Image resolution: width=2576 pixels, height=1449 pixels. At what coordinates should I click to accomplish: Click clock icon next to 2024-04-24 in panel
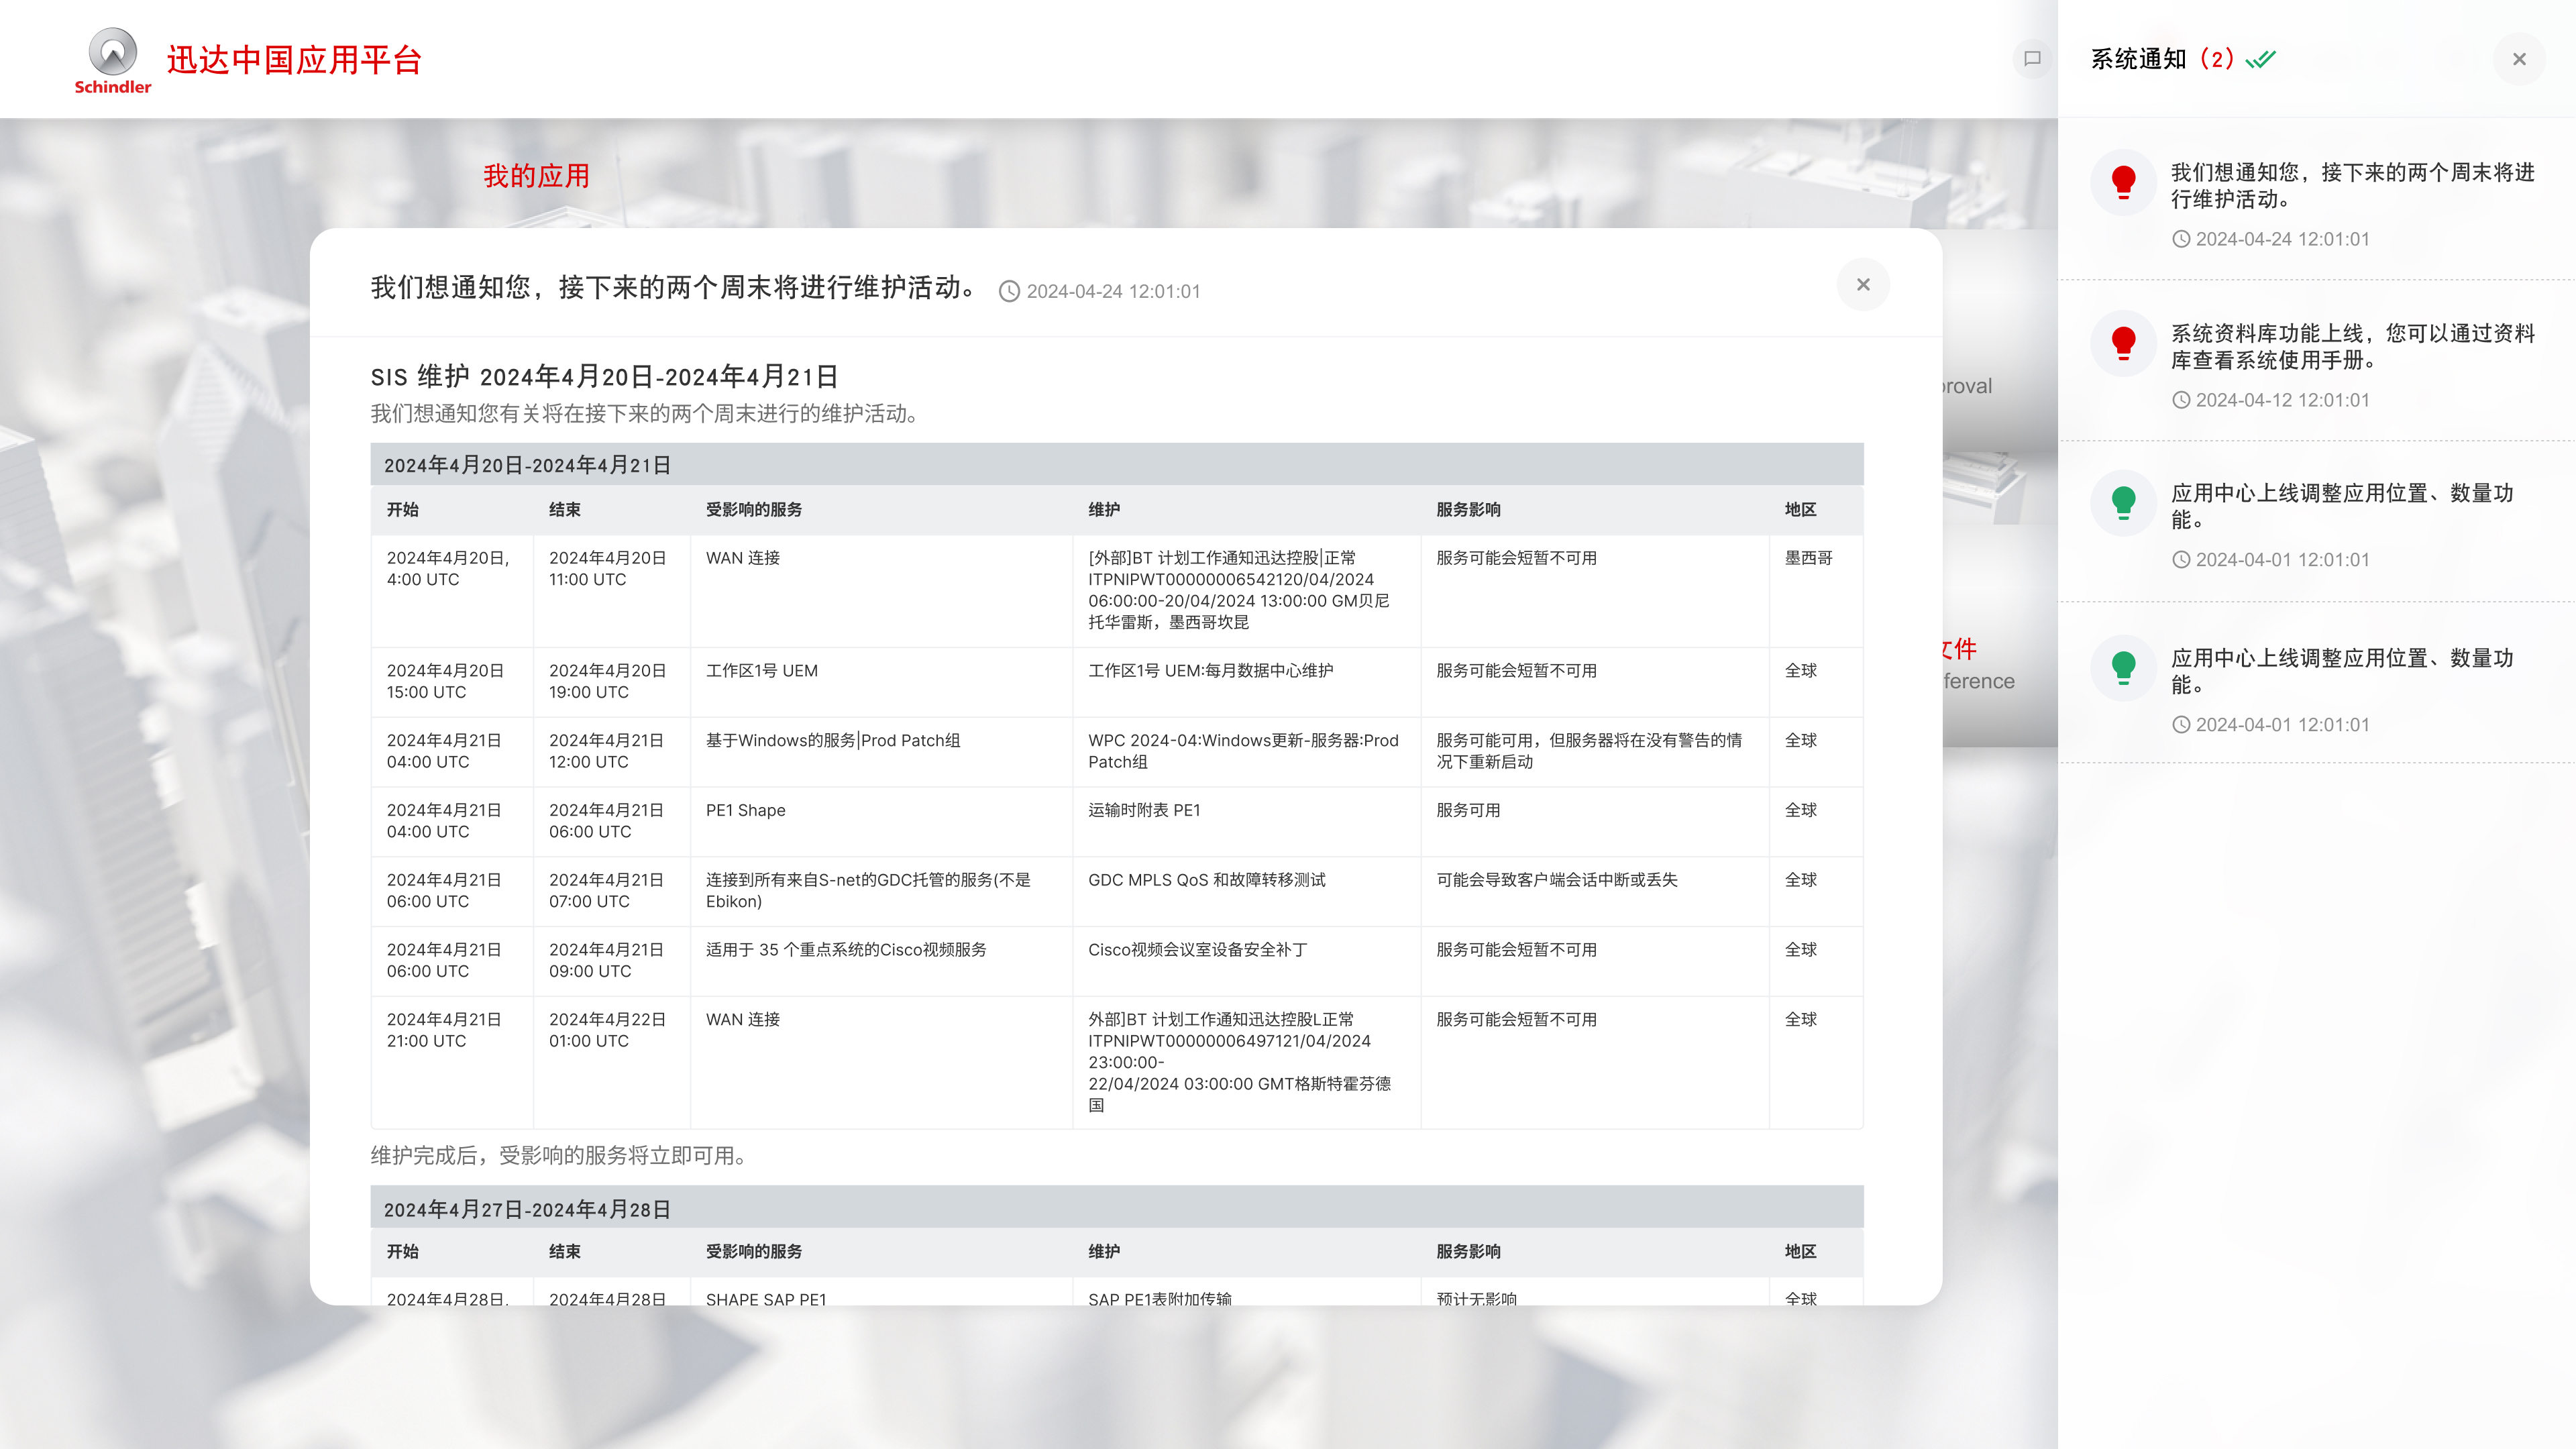2181,239
